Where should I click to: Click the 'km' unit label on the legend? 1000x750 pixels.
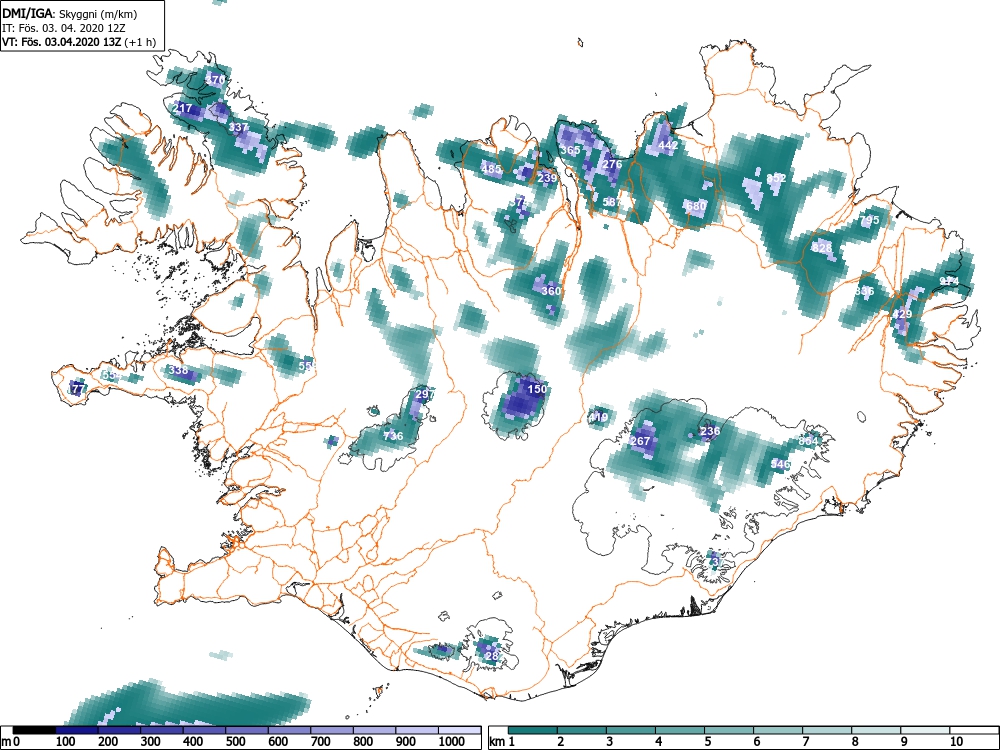click(x=497, y=742)
